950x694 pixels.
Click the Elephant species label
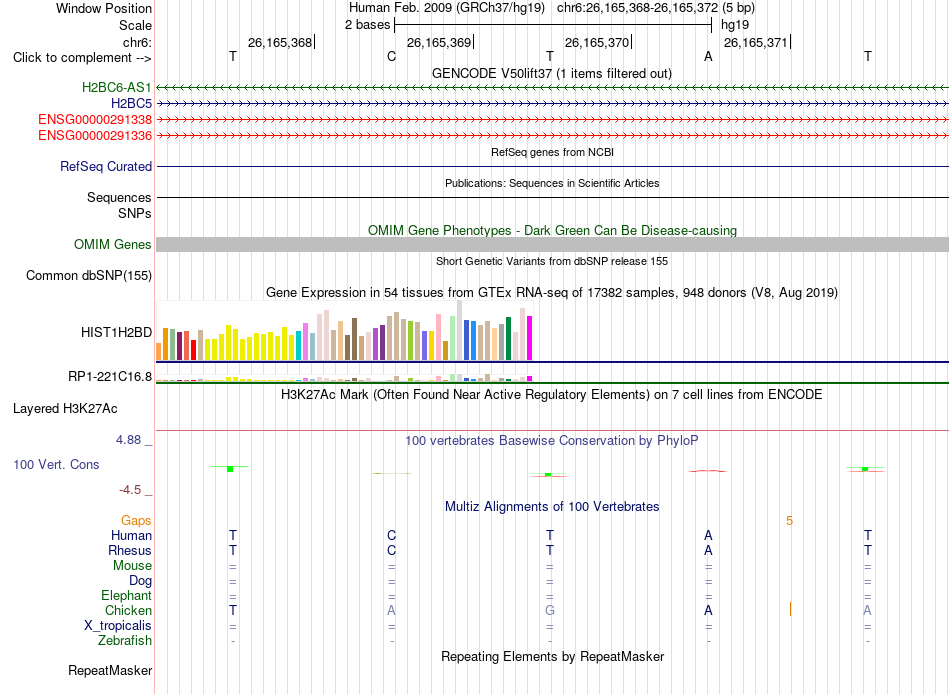click(x=126, y=596)
